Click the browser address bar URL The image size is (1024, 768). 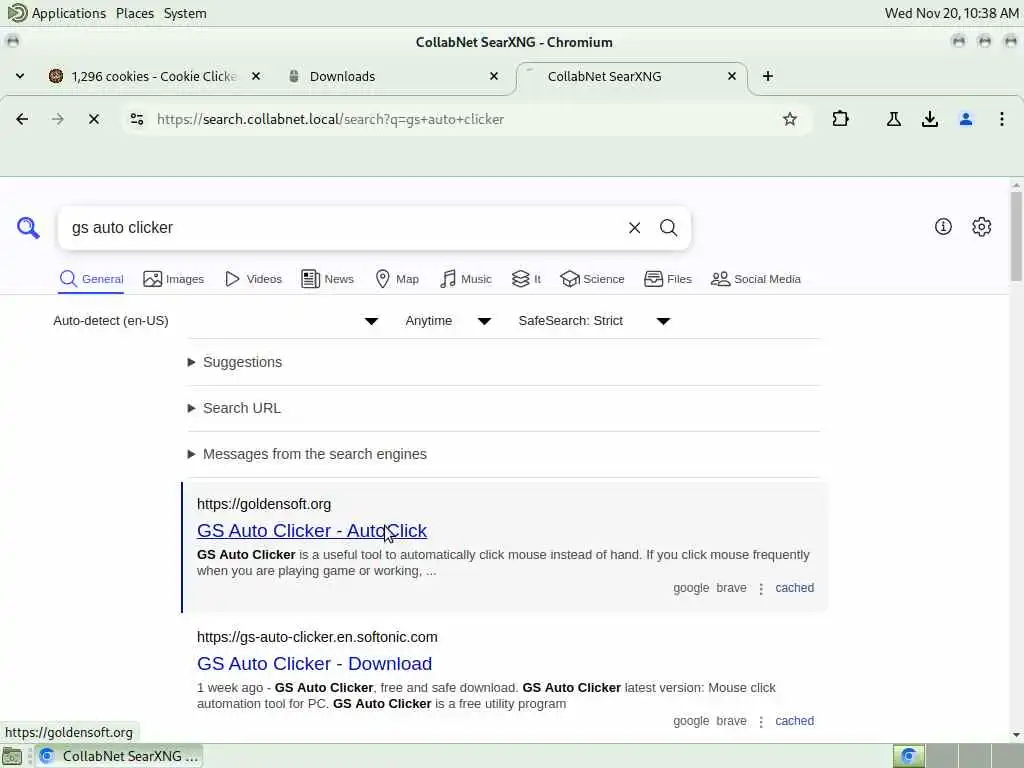[330, 119]
